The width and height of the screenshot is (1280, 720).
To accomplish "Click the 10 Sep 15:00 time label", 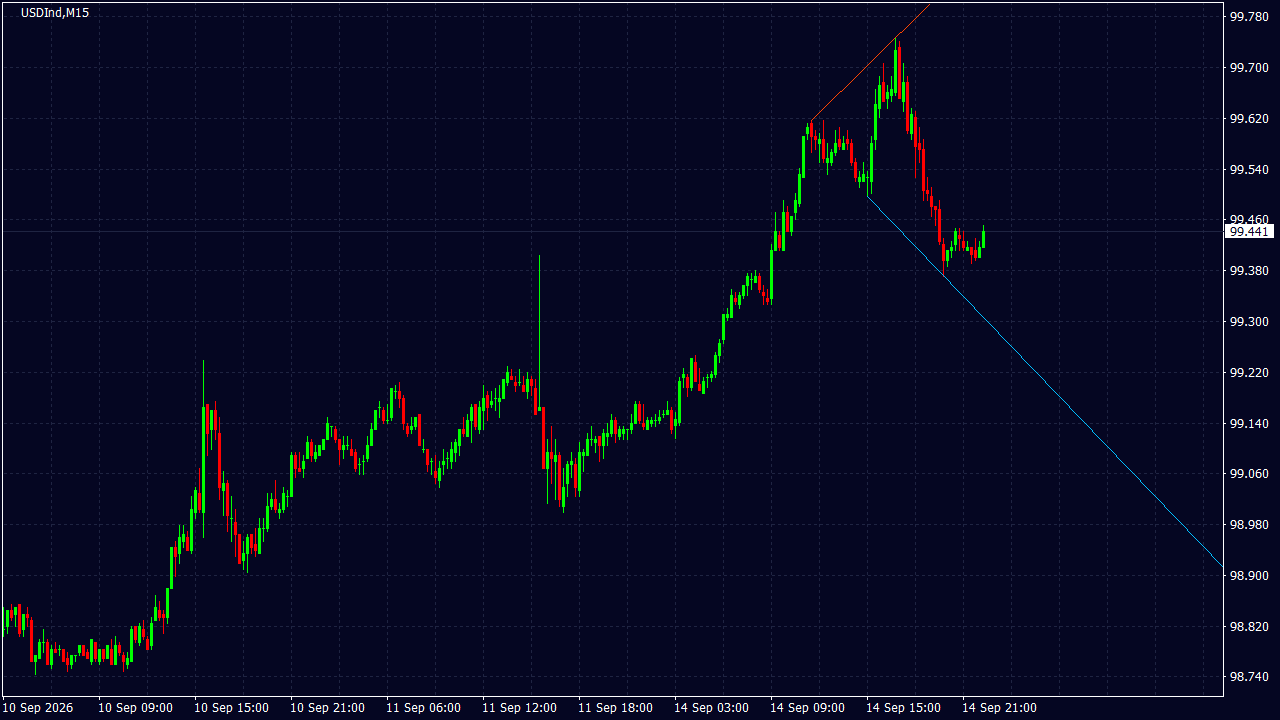I will tap(233, 708).
